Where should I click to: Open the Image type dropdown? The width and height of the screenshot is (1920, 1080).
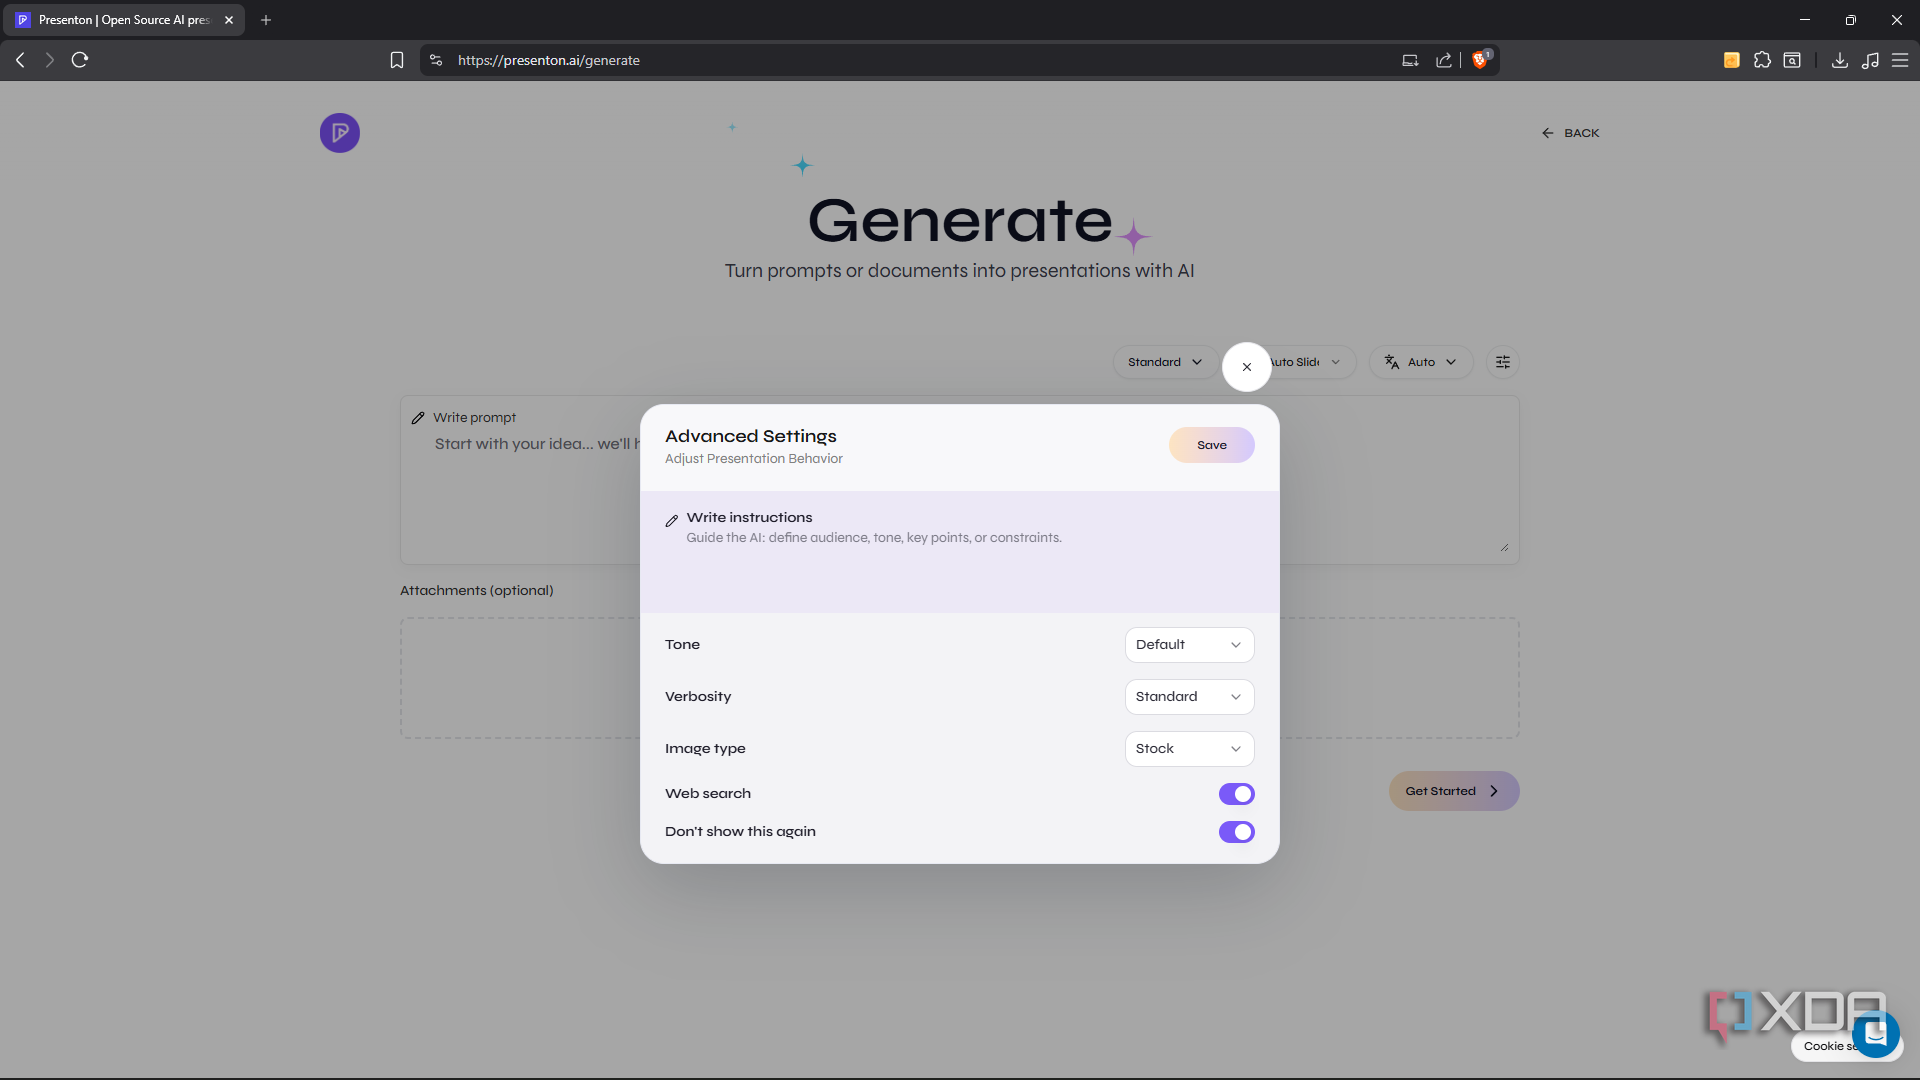pos(1189,749)
